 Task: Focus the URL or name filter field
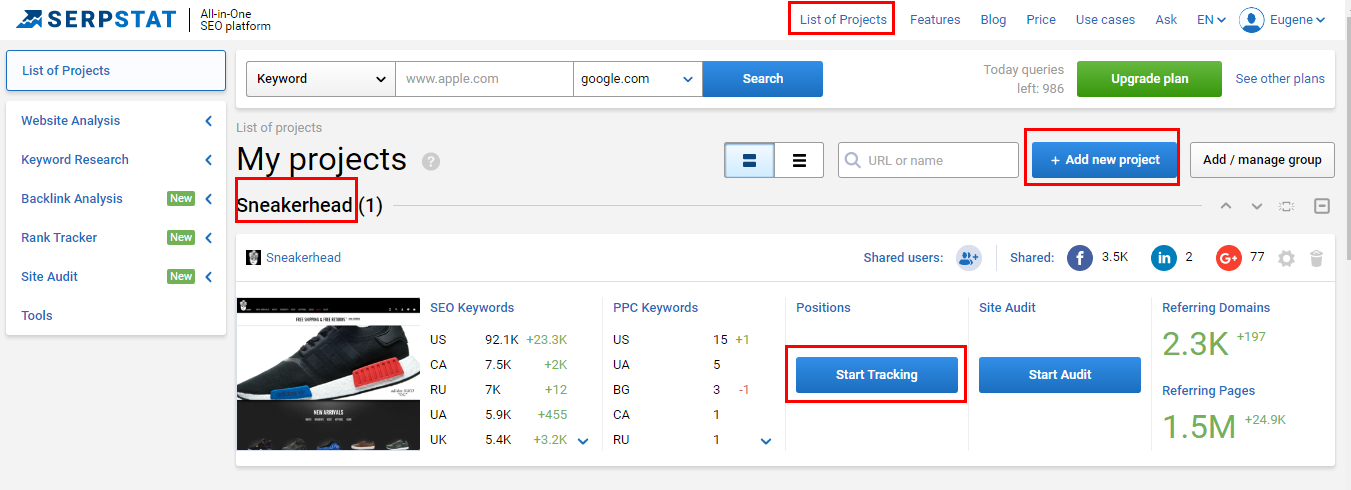tap(928, 160)
